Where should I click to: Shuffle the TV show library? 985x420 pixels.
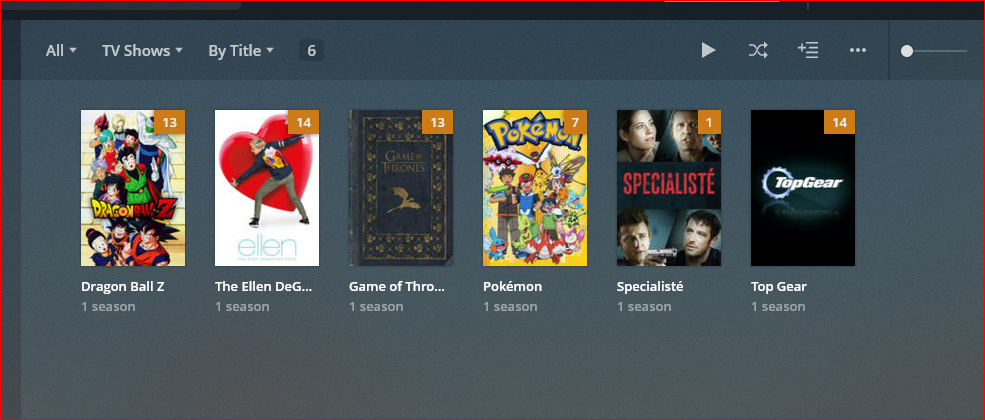coord(758,50)
